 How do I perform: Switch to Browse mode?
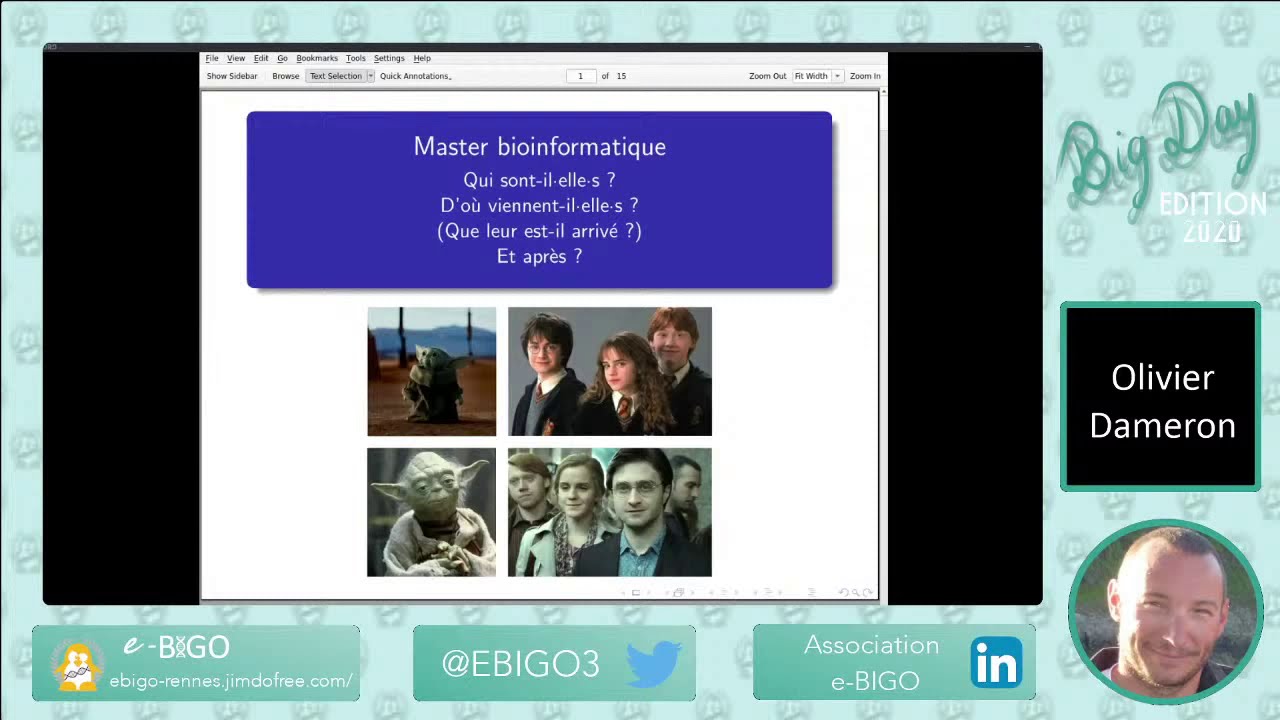point(286,76)
